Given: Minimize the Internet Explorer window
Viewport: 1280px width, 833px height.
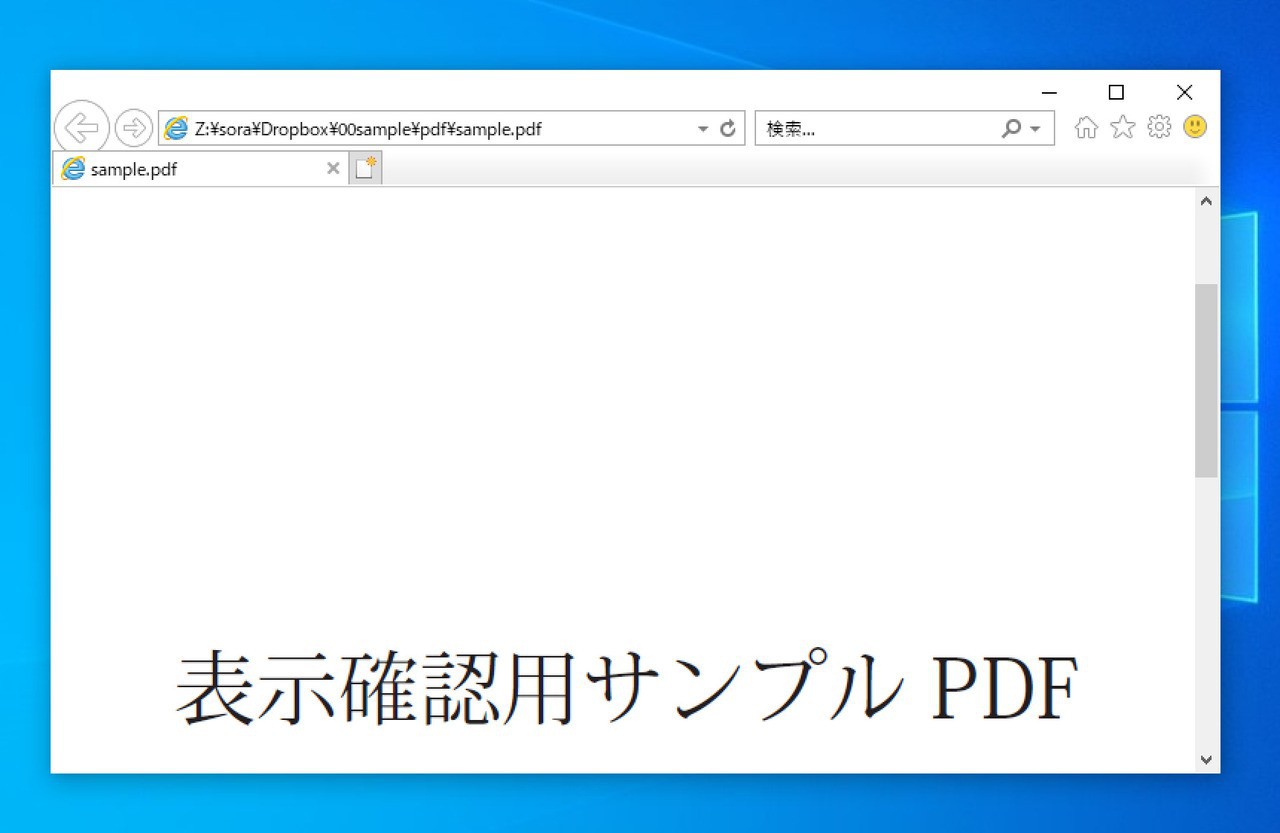Looking at the screenshot, I should 1049,93.
